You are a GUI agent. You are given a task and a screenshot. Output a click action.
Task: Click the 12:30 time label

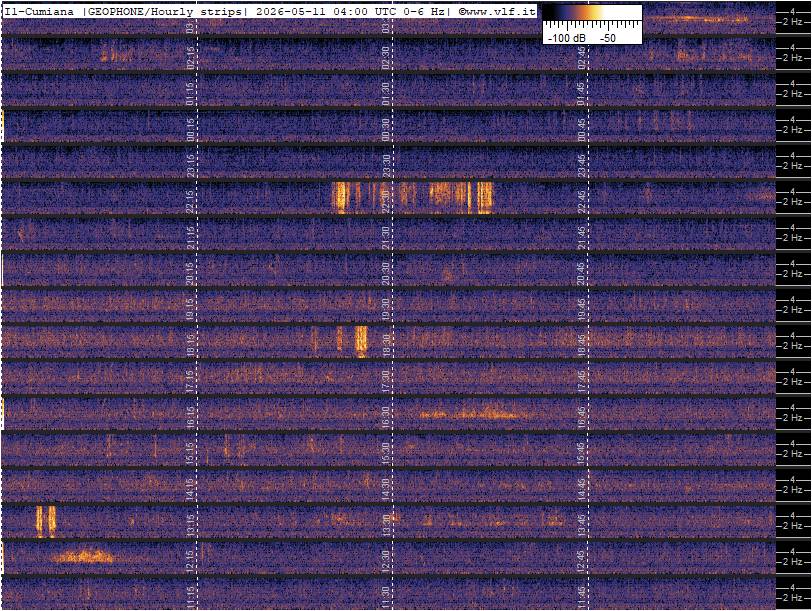(386, 561)
